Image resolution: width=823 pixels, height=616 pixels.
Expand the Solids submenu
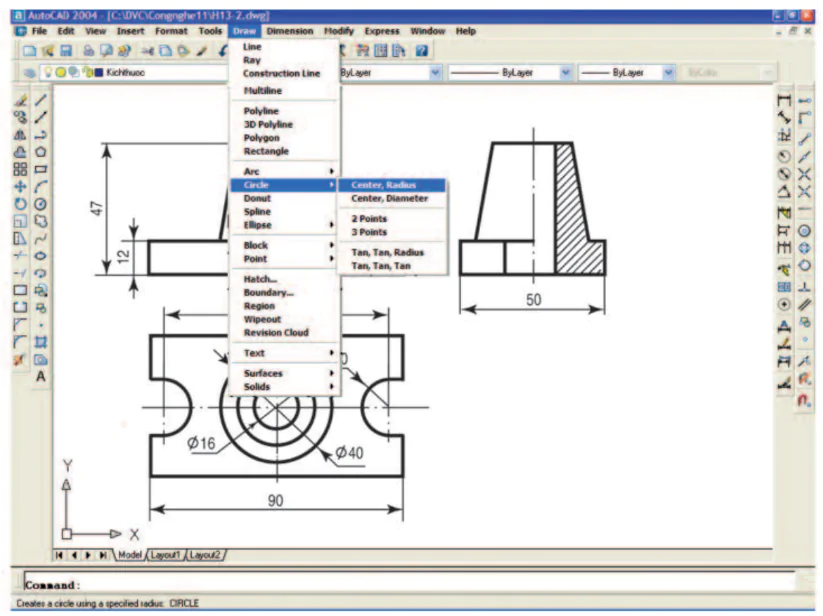(284, 387)
